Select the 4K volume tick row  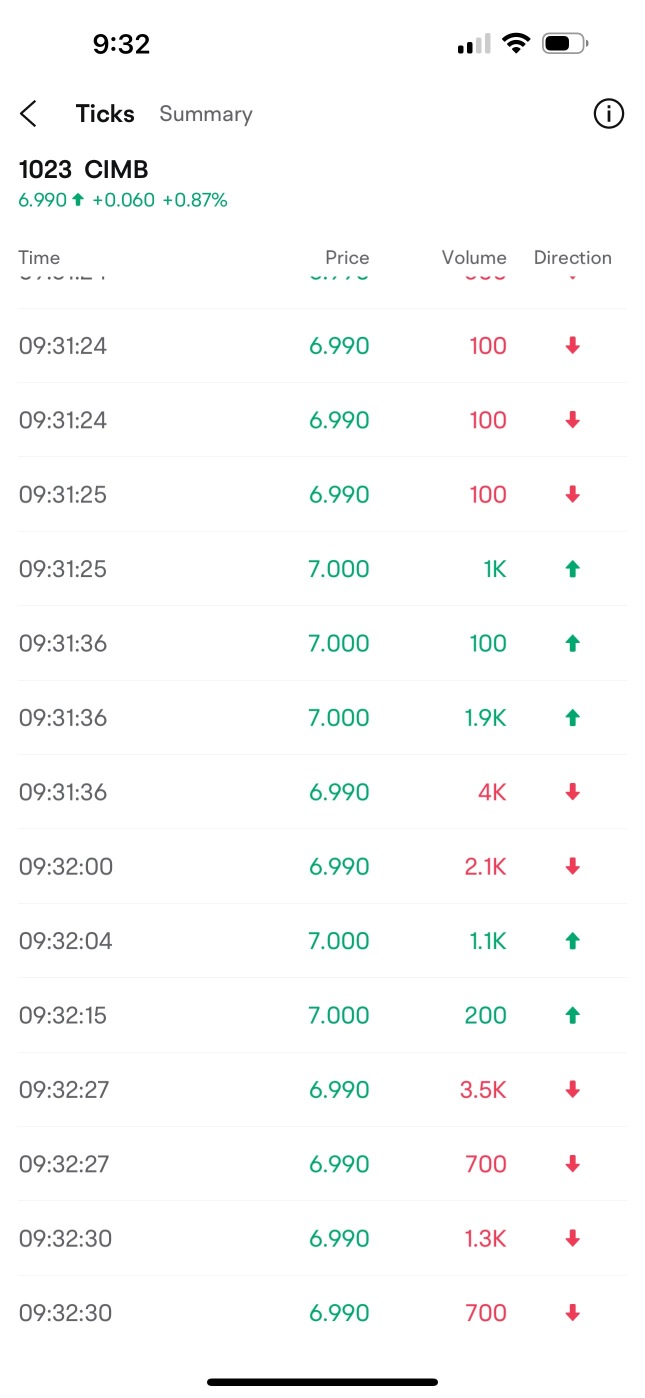click(322, 792)
